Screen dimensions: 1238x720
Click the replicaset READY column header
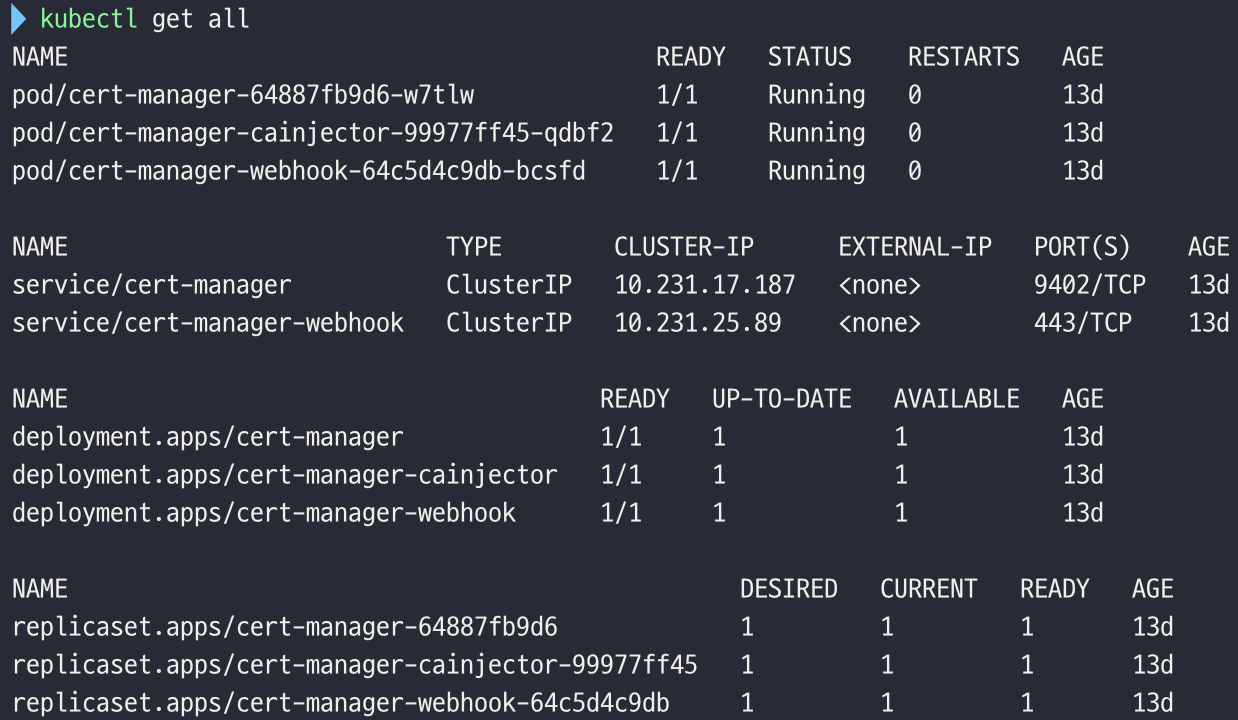pyautogui.click(x=1054, y=589)
